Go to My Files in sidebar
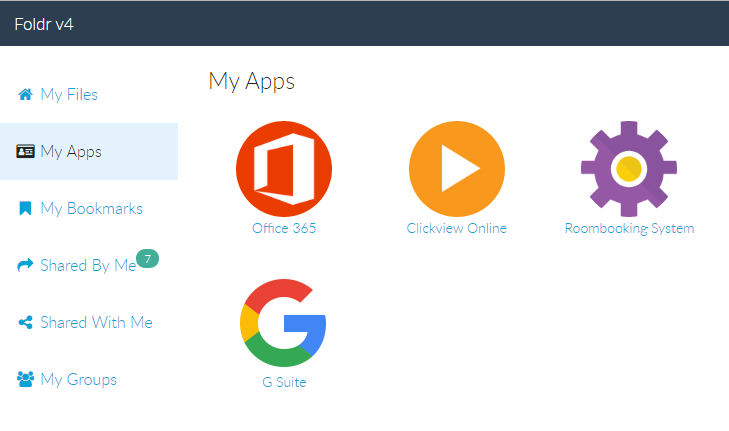729x431 pixels. 89,94
